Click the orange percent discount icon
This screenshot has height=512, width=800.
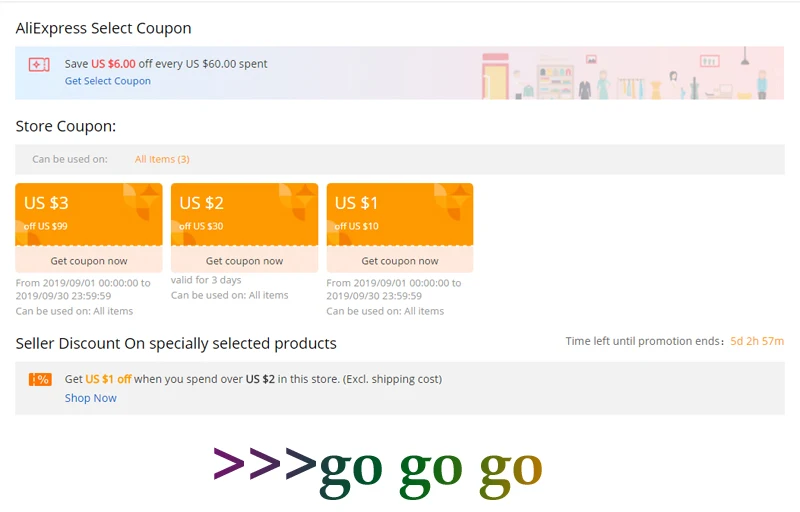[x=40, y=379]
